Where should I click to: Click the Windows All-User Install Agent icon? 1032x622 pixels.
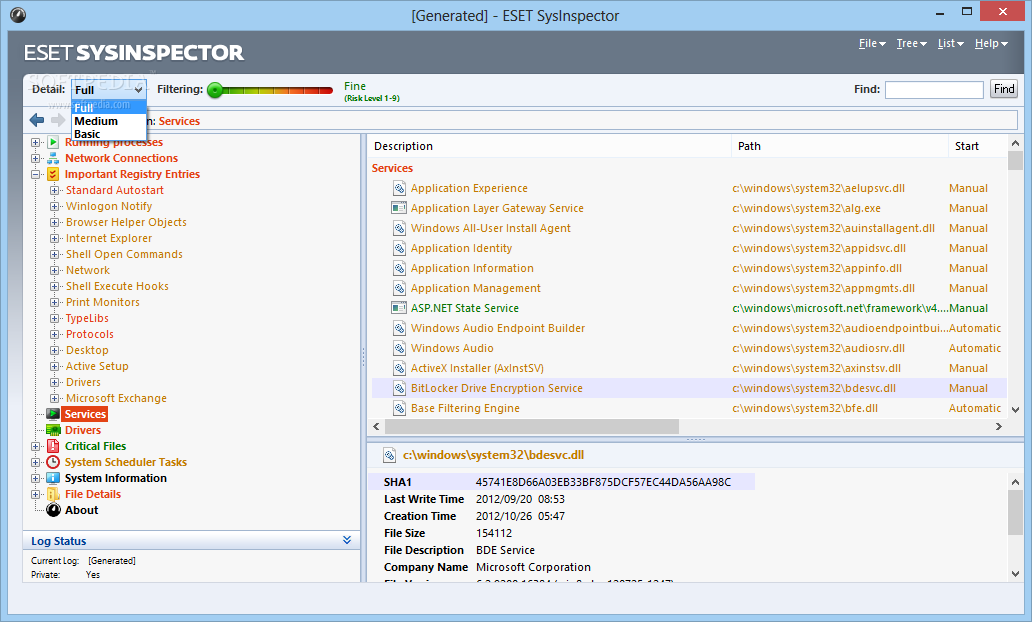tap(399, 228)
